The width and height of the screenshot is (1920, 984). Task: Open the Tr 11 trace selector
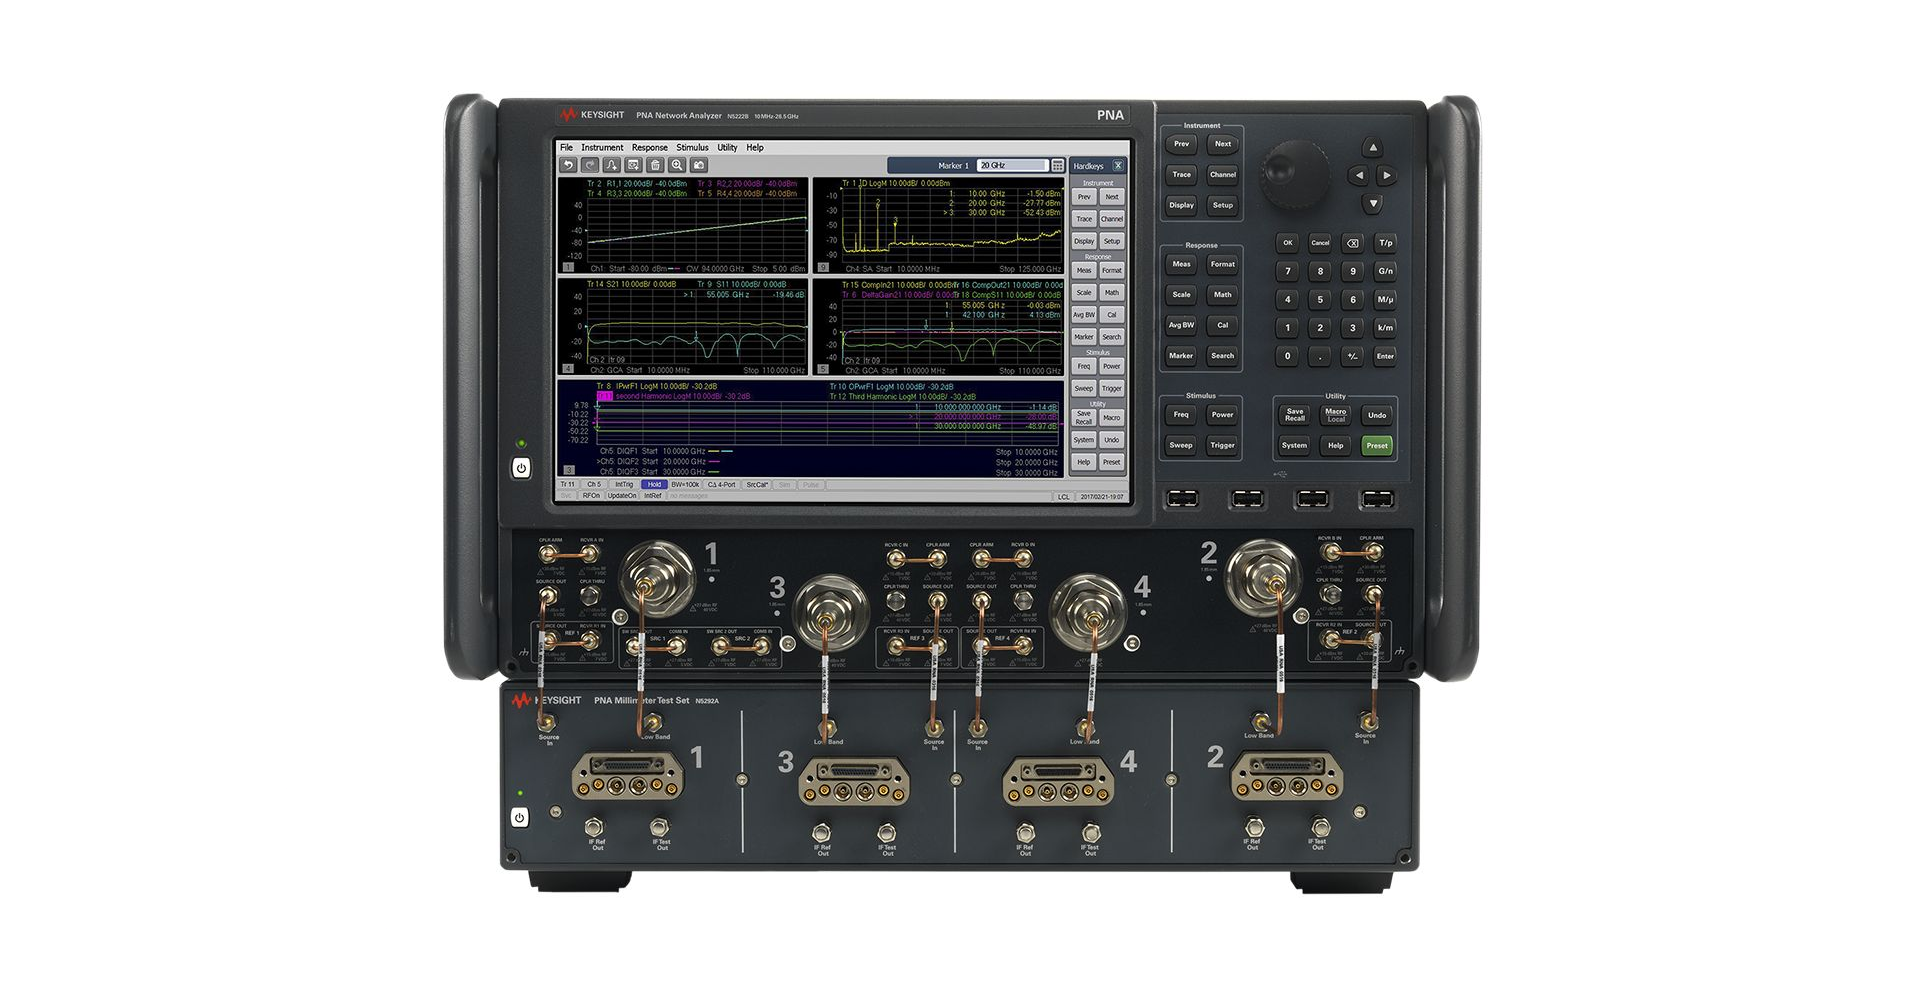[x=568, y=484]
